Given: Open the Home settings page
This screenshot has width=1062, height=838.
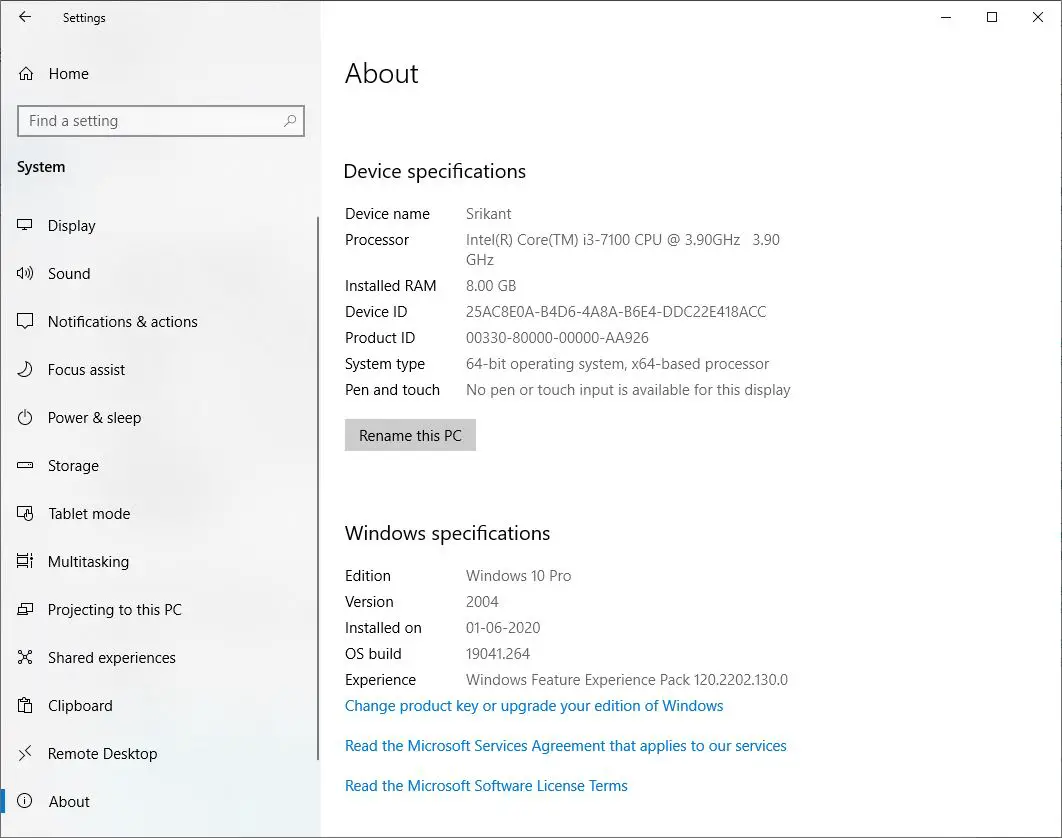Looking at the screenshot, I should click(161, 74).
